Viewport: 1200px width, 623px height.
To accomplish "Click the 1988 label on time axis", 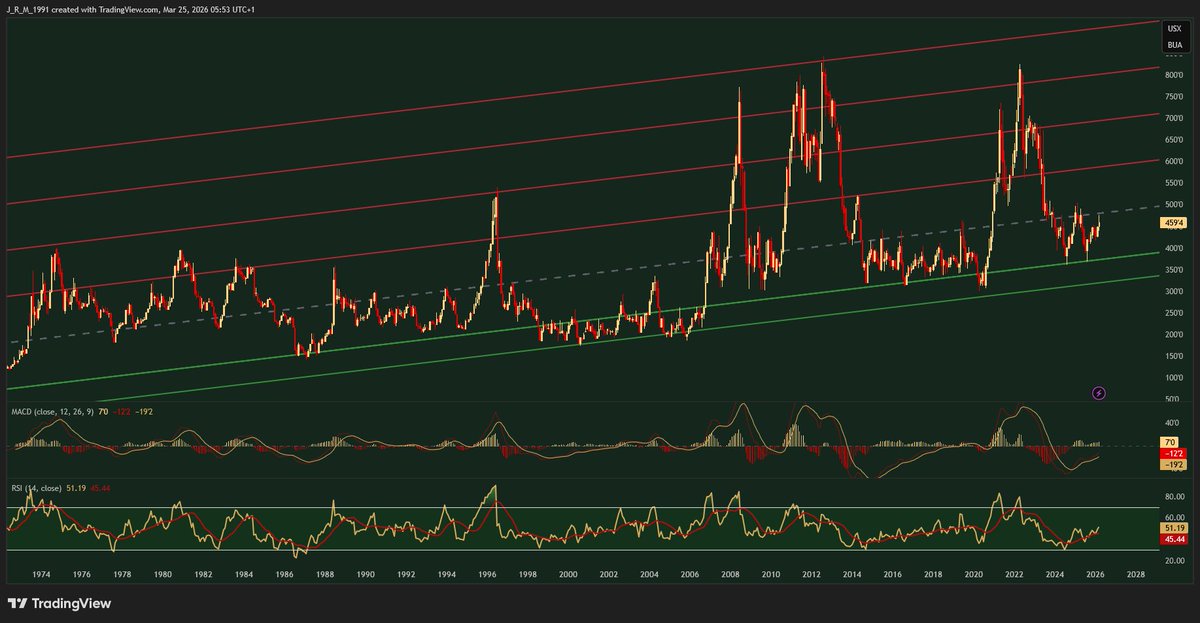I will pos(325,576).
